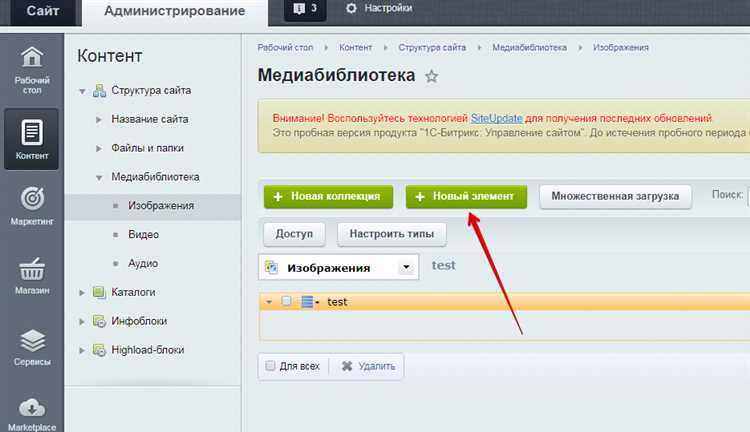The width and height of the screenshot is (750, 432).
Task: Open the Магазин basket icon
Action: (x=32, y=269)
